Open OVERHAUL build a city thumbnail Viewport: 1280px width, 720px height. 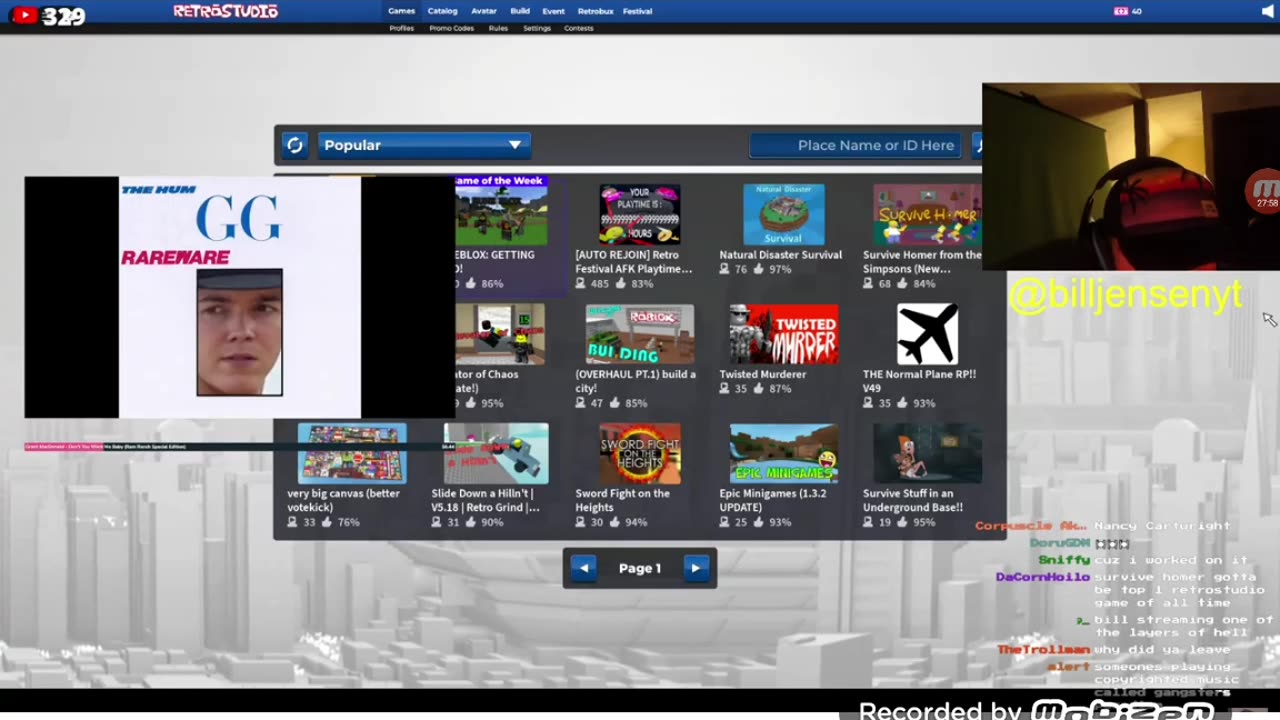[x=640, y=334]
